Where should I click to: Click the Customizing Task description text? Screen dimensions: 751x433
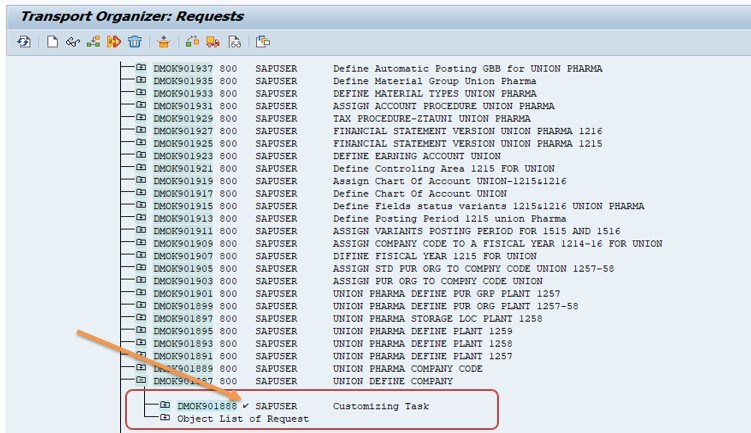click(x=380, y=406)
